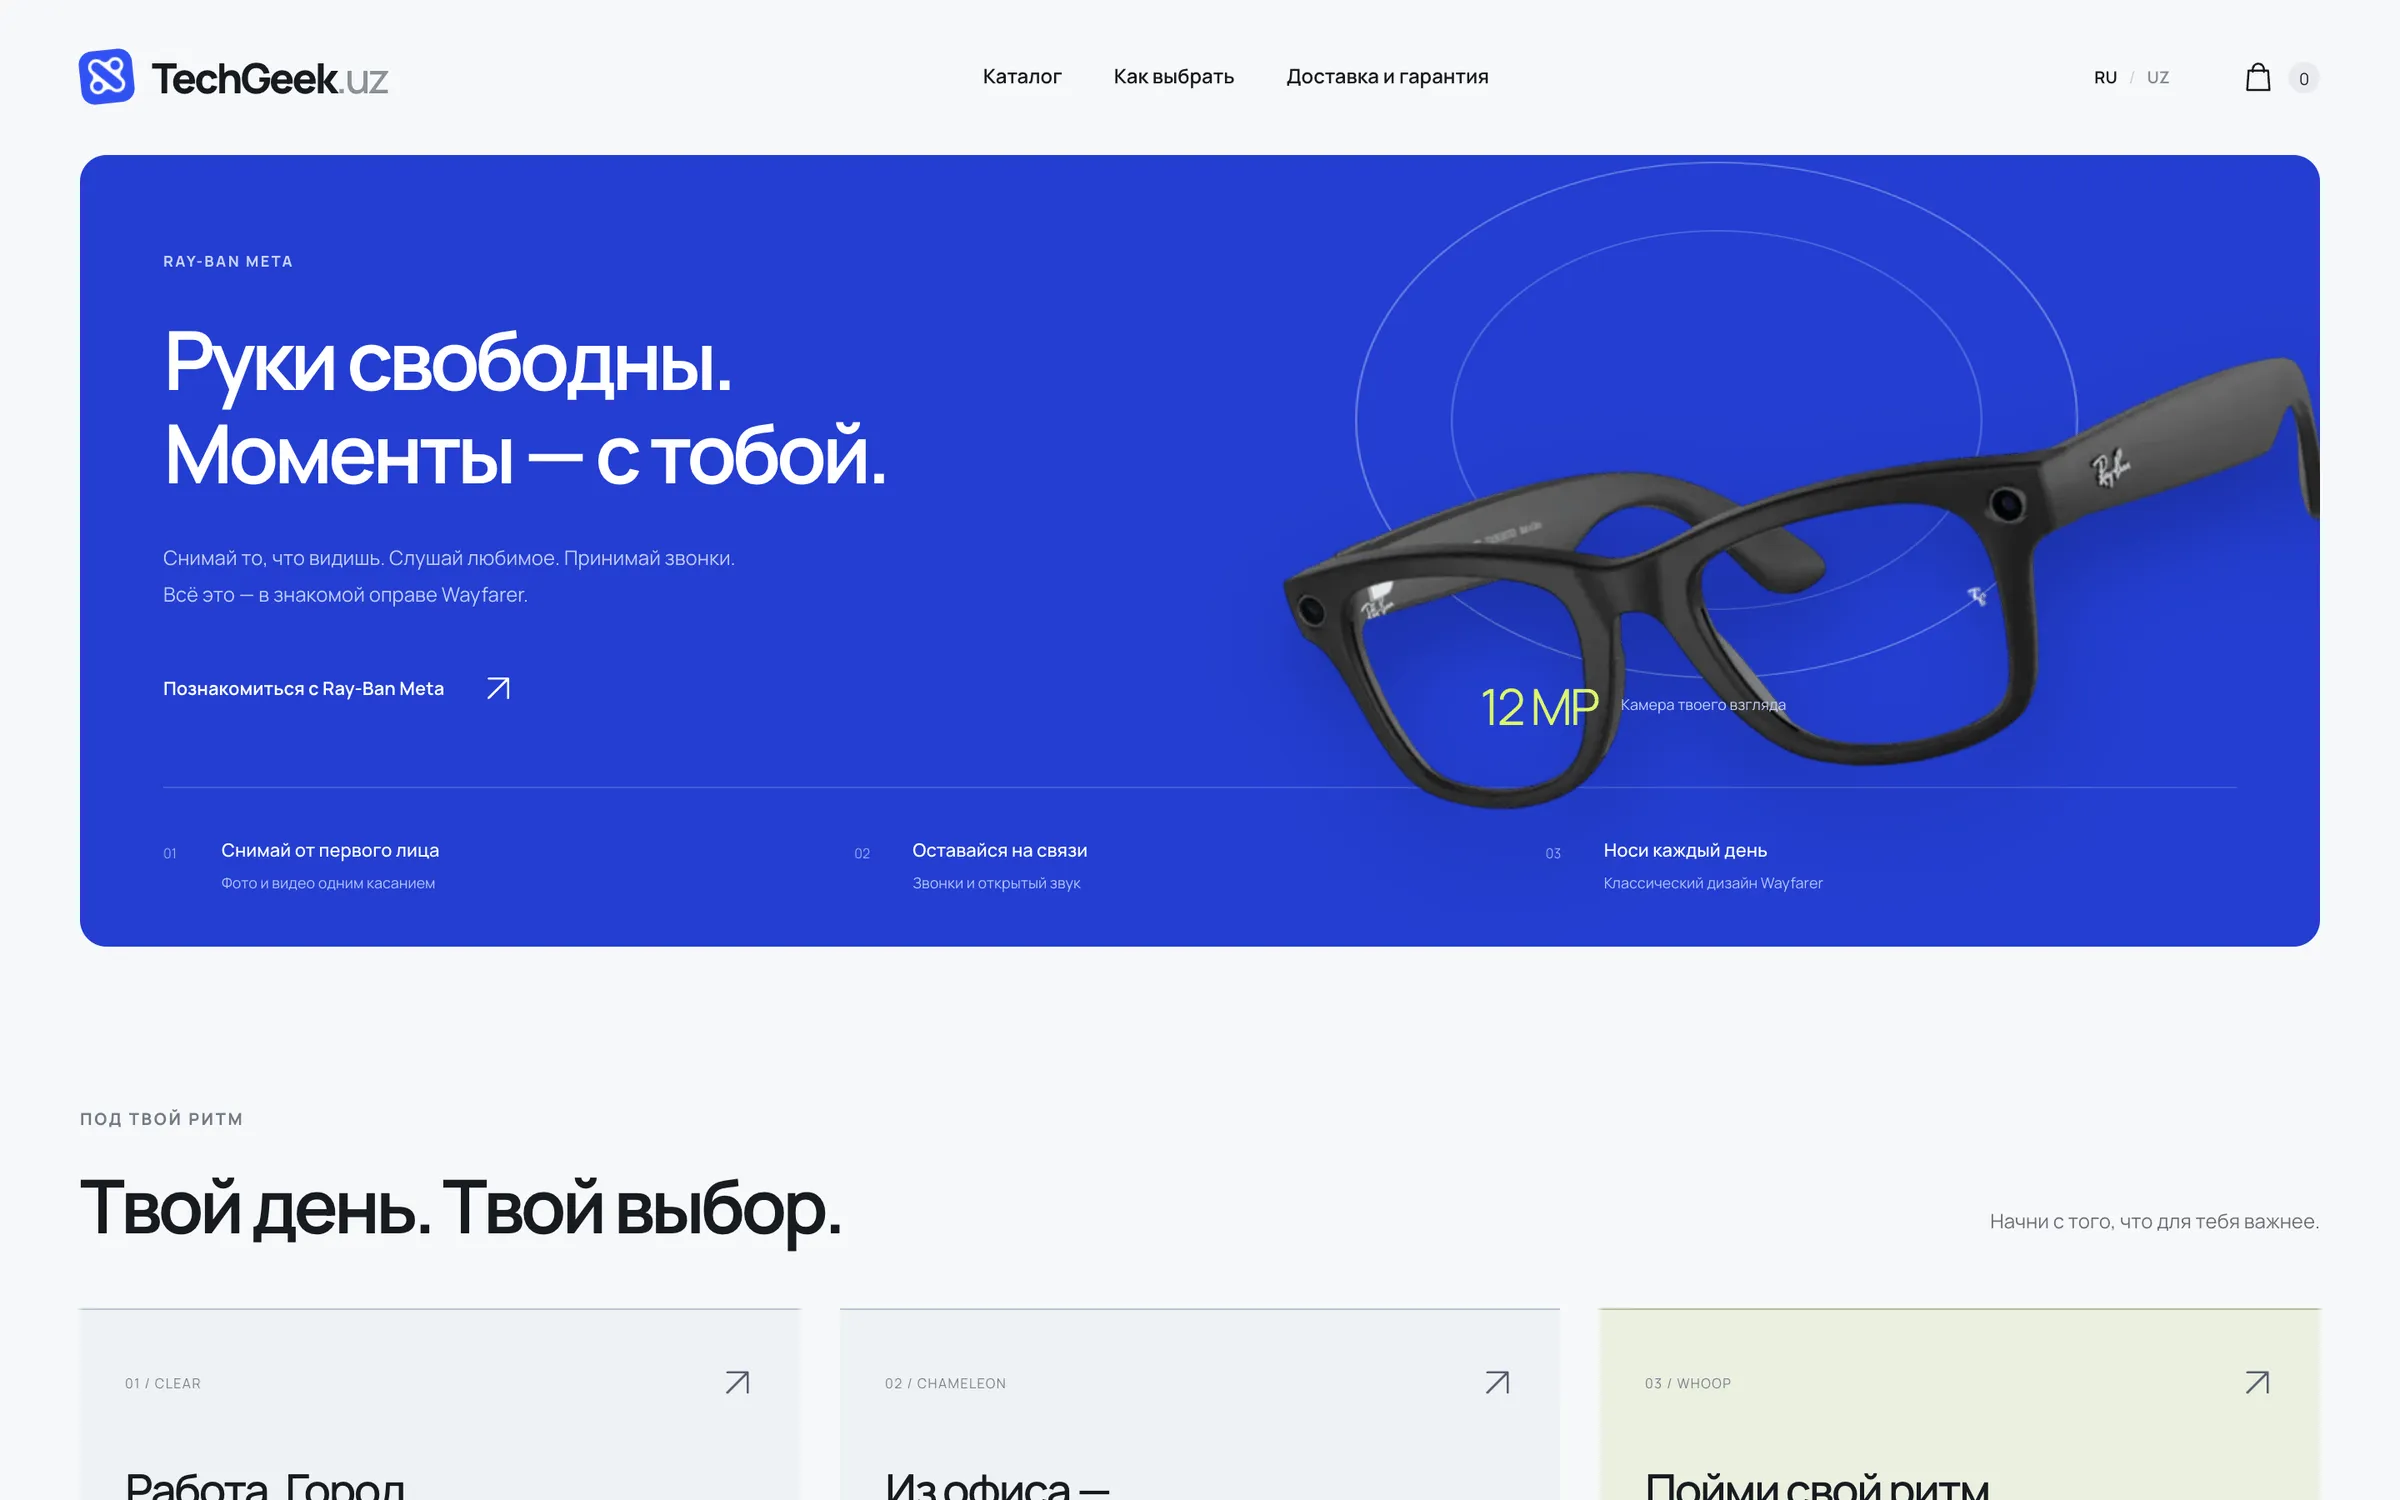Open the Каталог menu item
The width and height of the screenshot is (2400, 1500).
tap(1022, 77)
